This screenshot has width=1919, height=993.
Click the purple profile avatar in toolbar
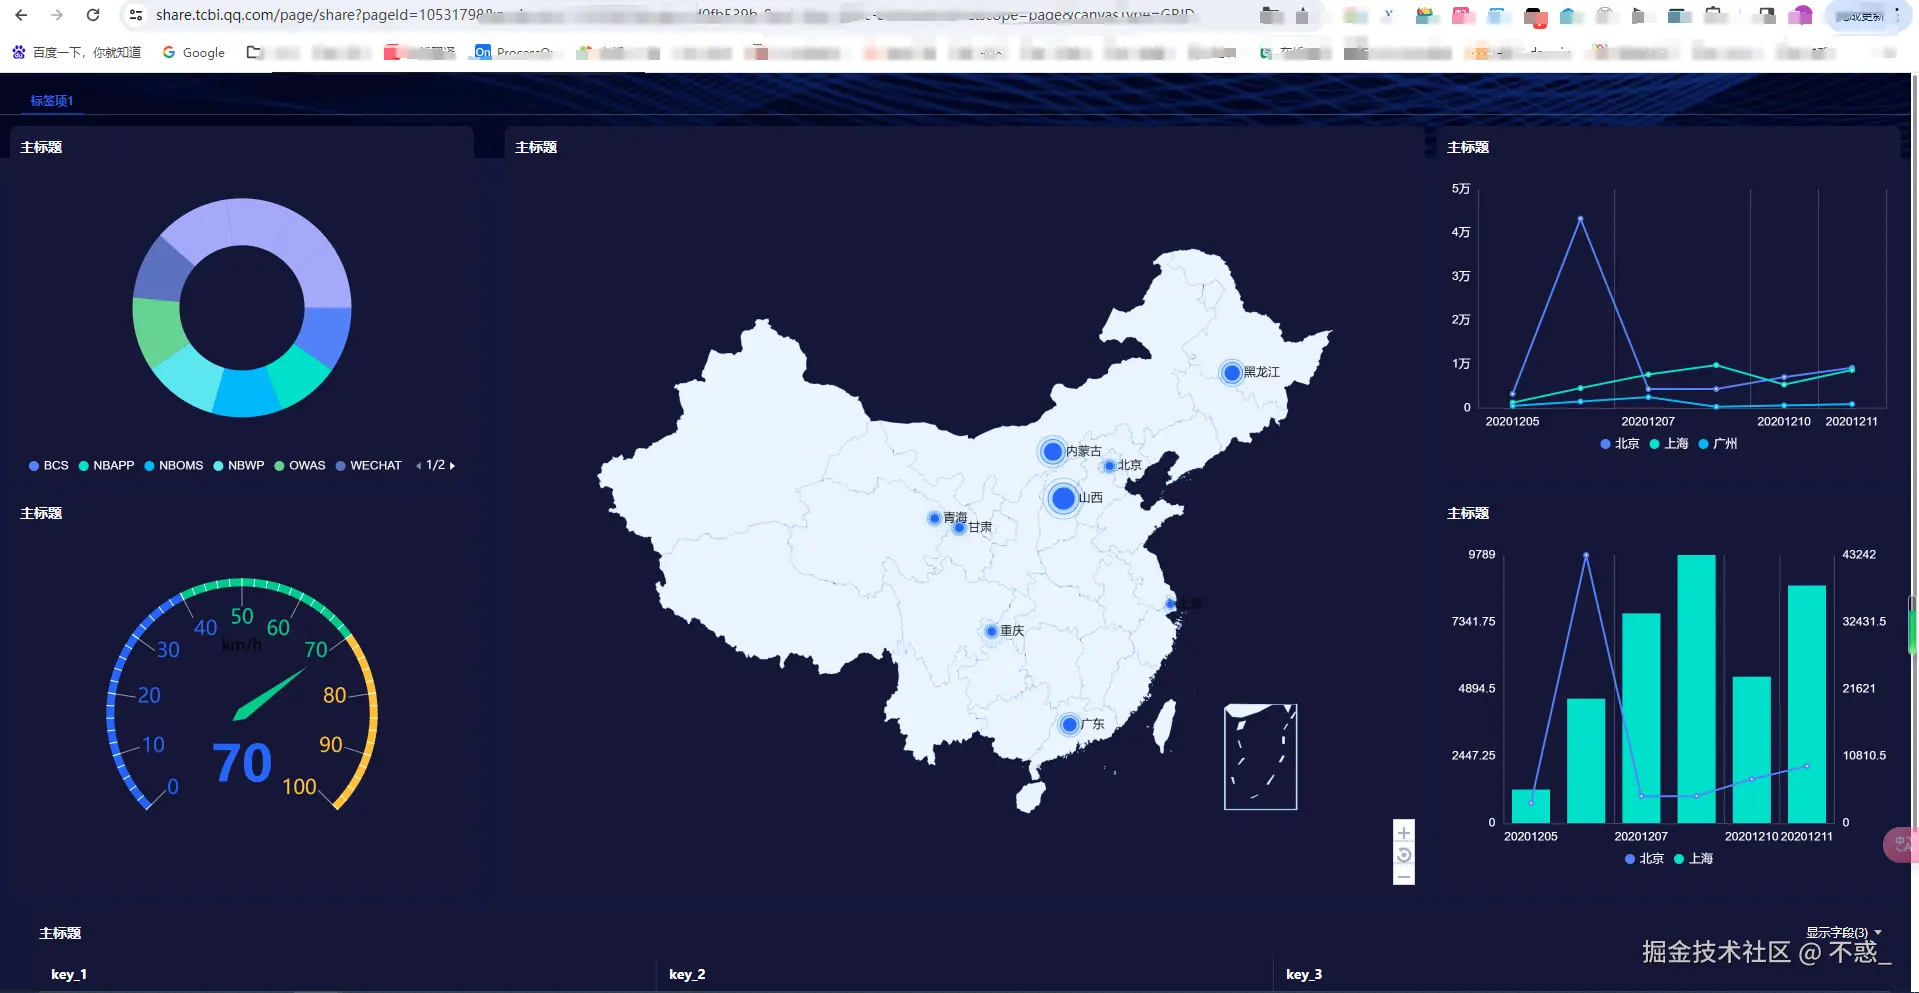pos(1800,15)
